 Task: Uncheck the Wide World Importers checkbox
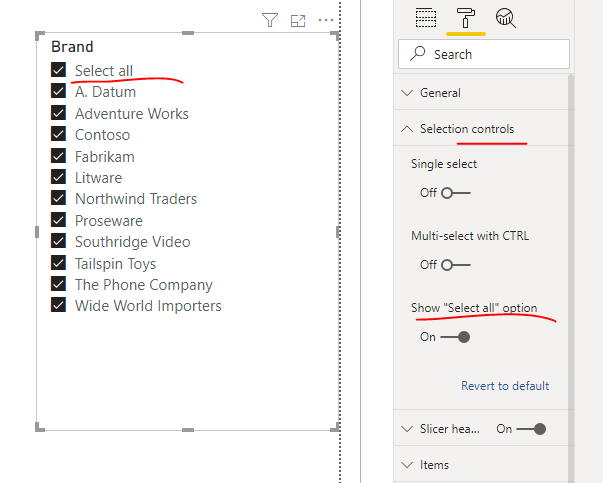tap(58, 305)
